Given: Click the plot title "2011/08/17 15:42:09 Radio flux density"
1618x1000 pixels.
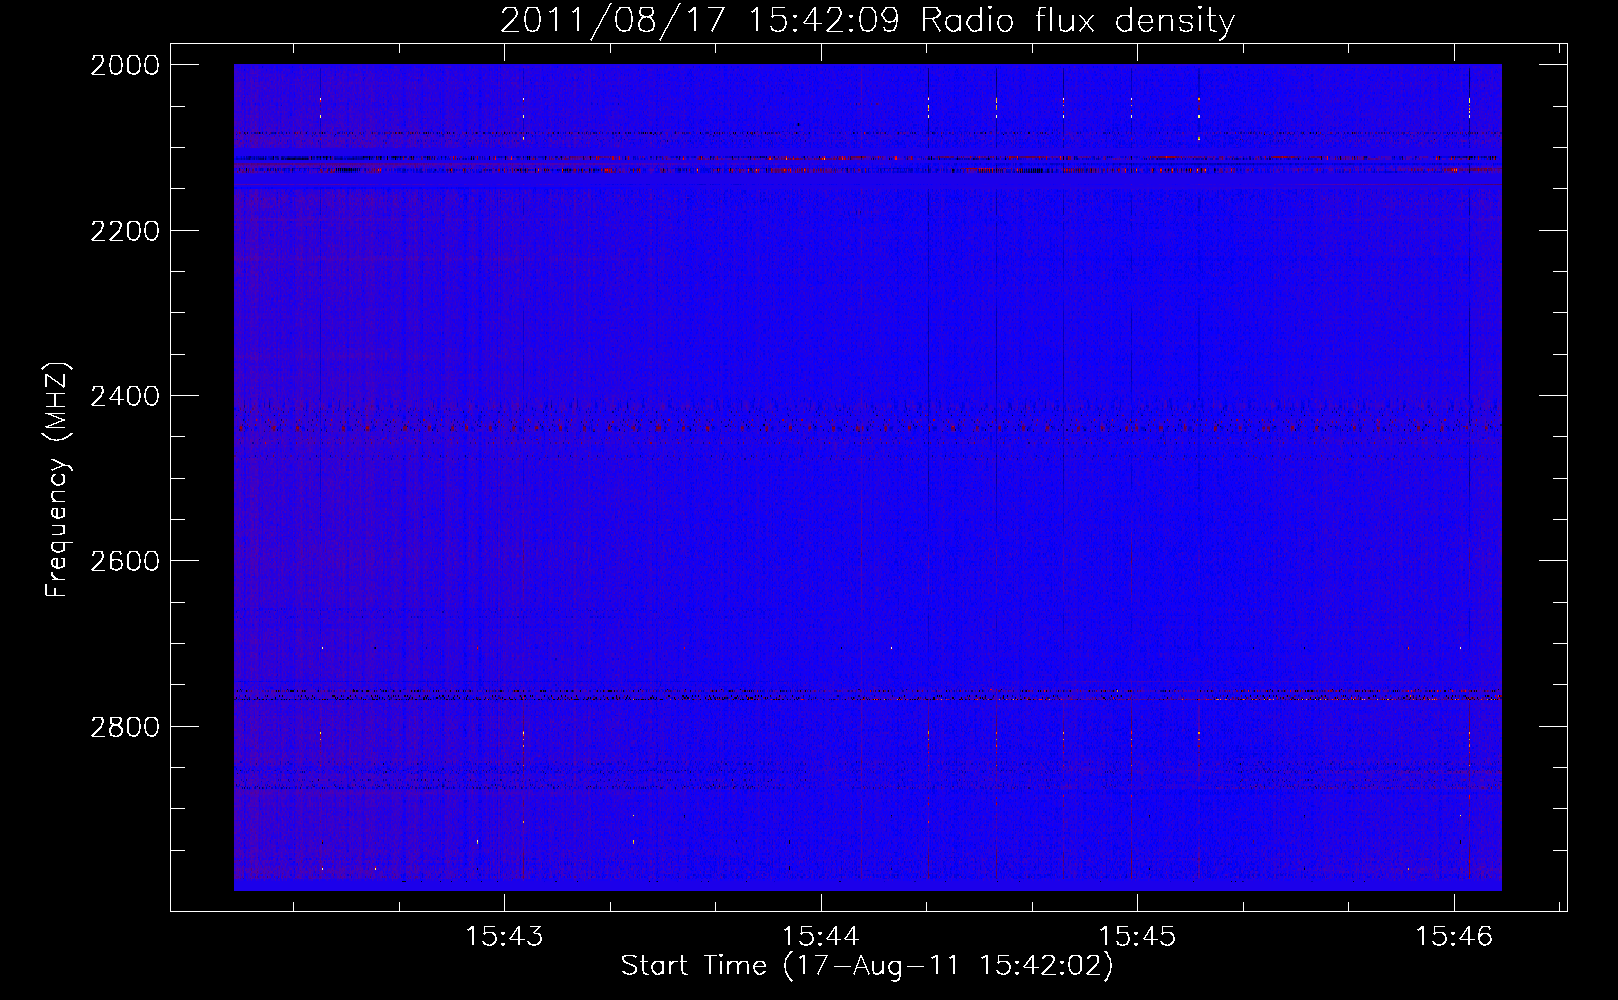Looking at the screenshot, I should pos(867,20).
